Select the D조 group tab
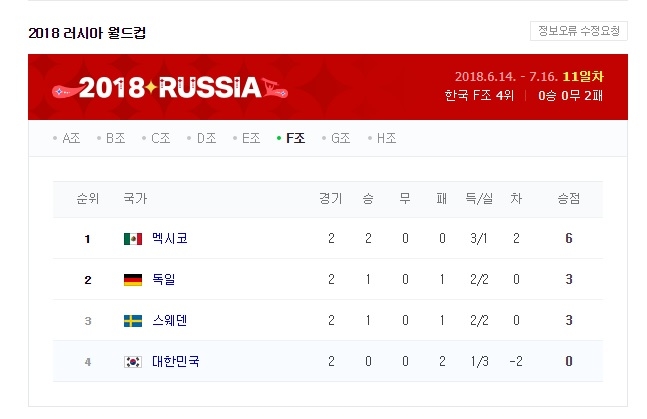 pyautogui.click(x=203, y=138)
